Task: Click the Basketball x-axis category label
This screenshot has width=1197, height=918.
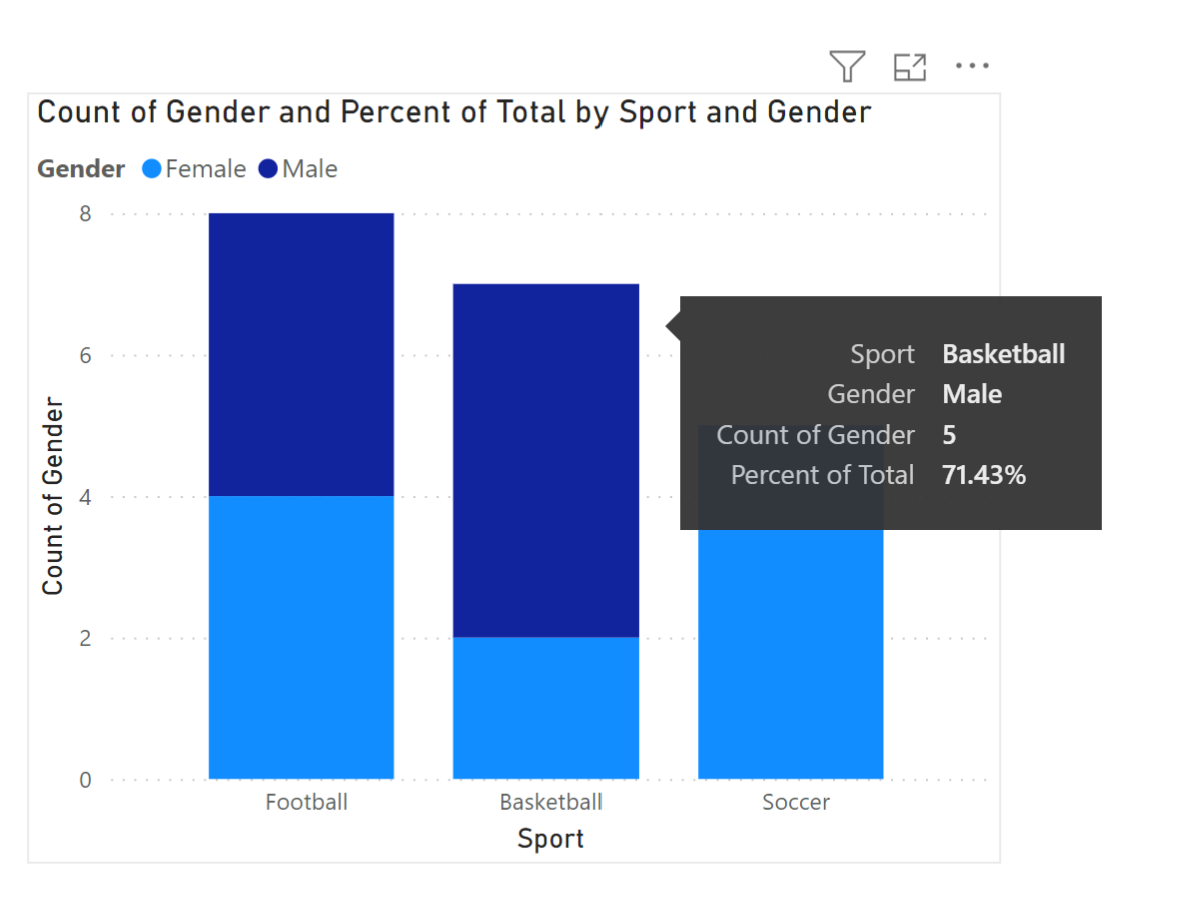Action: tap(551, 802)
